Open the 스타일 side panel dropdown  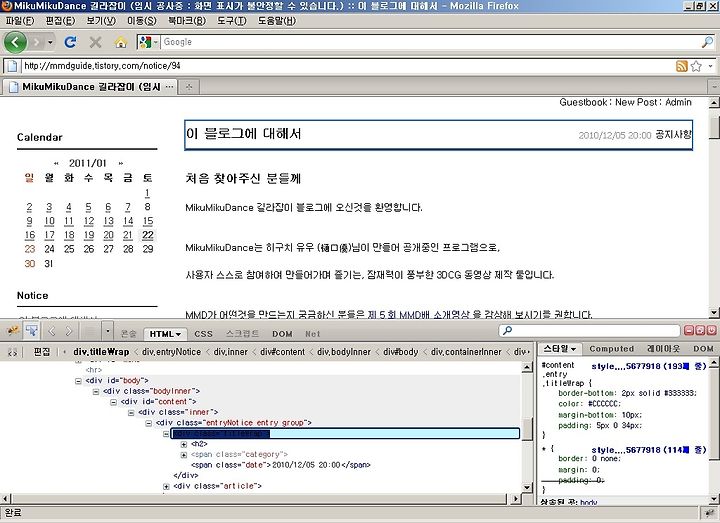point(560,349)
